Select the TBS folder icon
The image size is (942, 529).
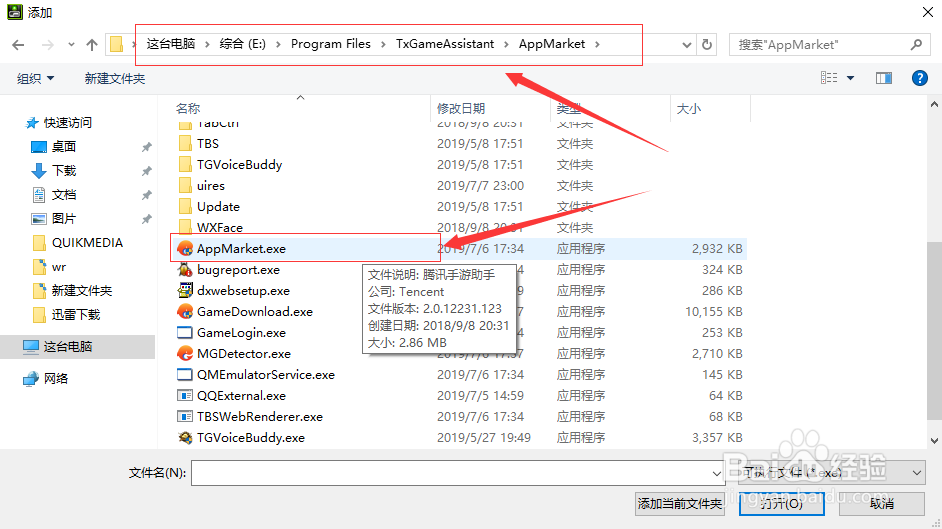coord(185,144)
